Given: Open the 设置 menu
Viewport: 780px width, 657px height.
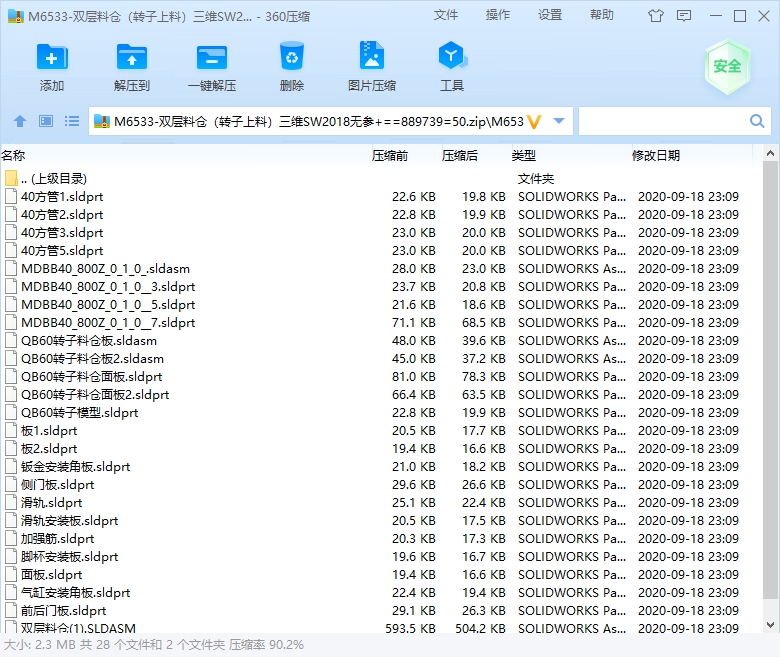Looking at the screenshot, I should [x=550, y=15].
